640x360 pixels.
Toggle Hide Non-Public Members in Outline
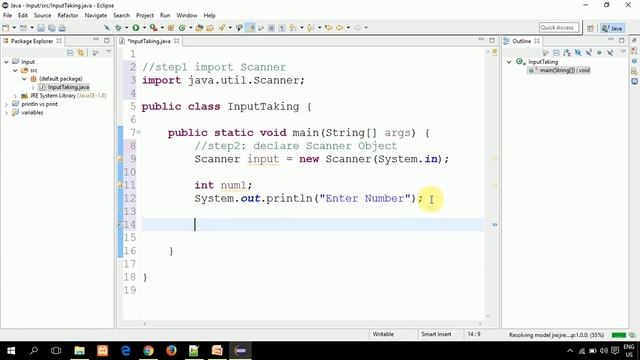click(x=599, y=53)
